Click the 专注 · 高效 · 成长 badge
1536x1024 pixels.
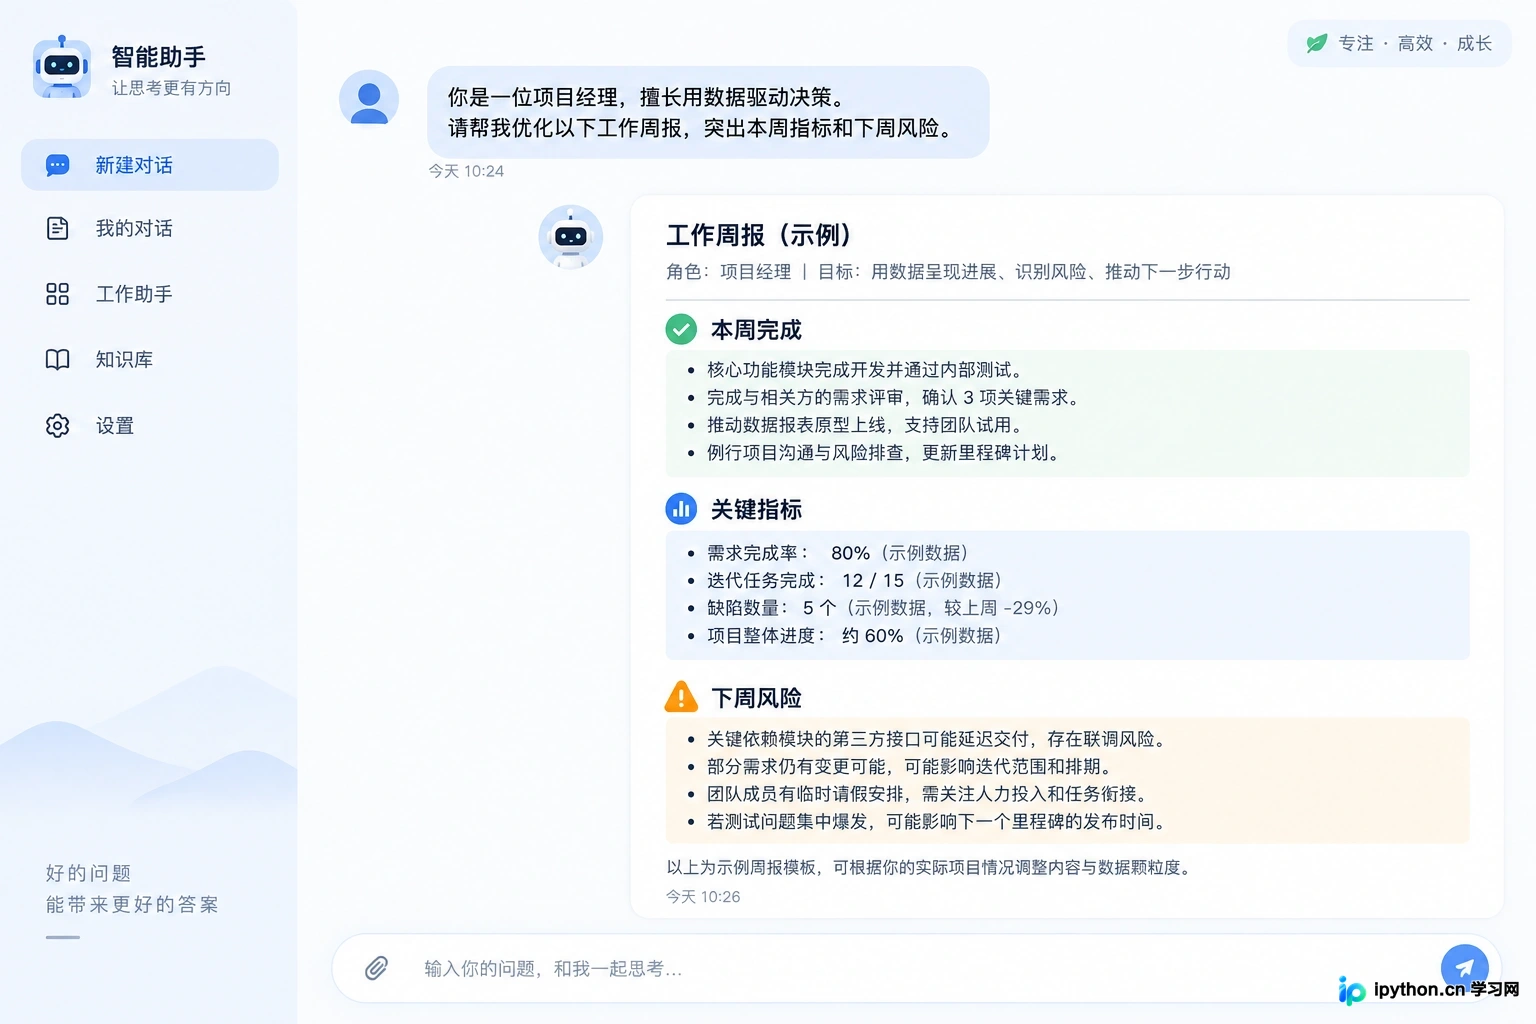(1399, 43)
